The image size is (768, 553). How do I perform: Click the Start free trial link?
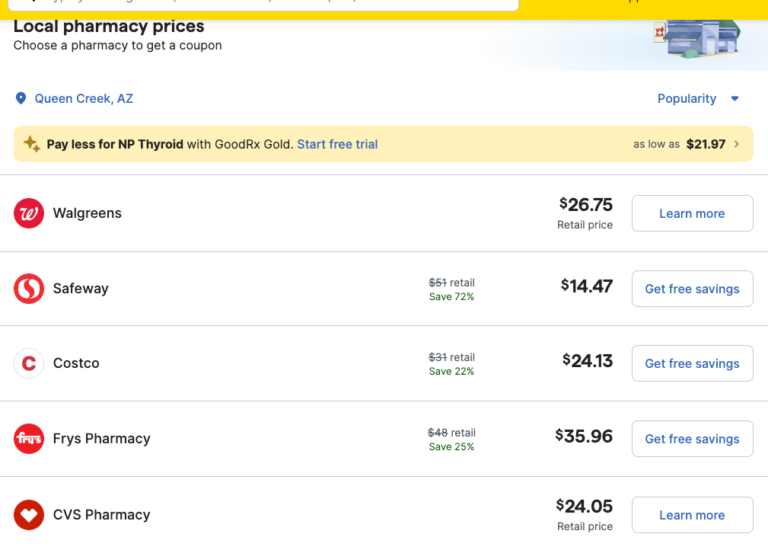pos(337,144)
